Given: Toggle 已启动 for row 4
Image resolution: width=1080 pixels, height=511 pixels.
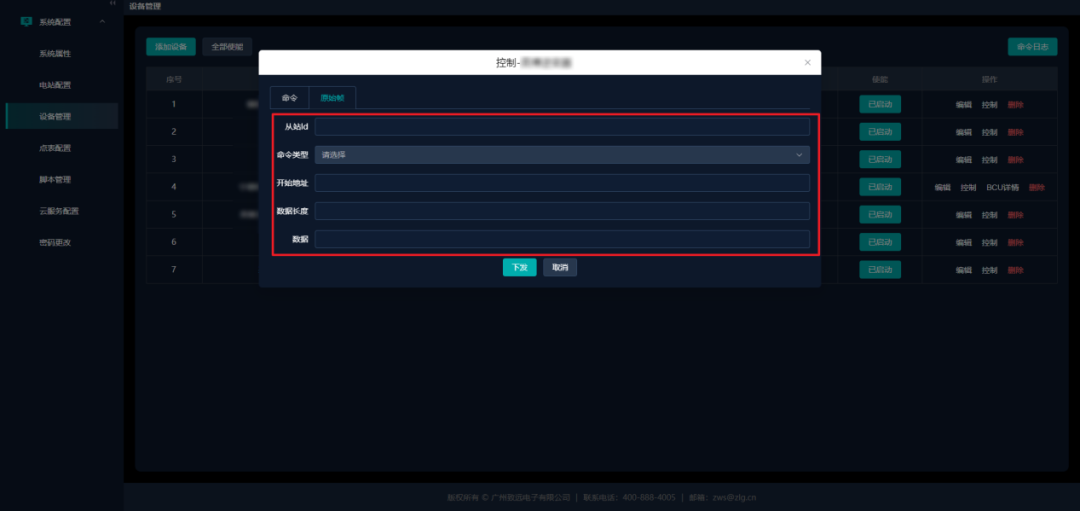Looking at the screenshot, I should click(880, 187).
